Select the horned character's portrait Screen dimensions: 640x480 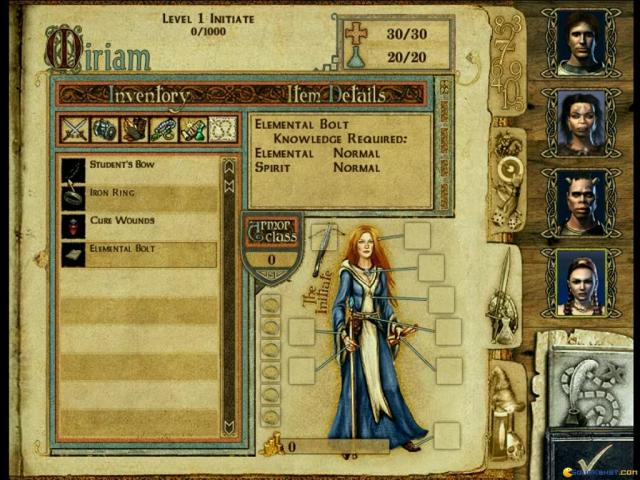[x=581, y=203]
